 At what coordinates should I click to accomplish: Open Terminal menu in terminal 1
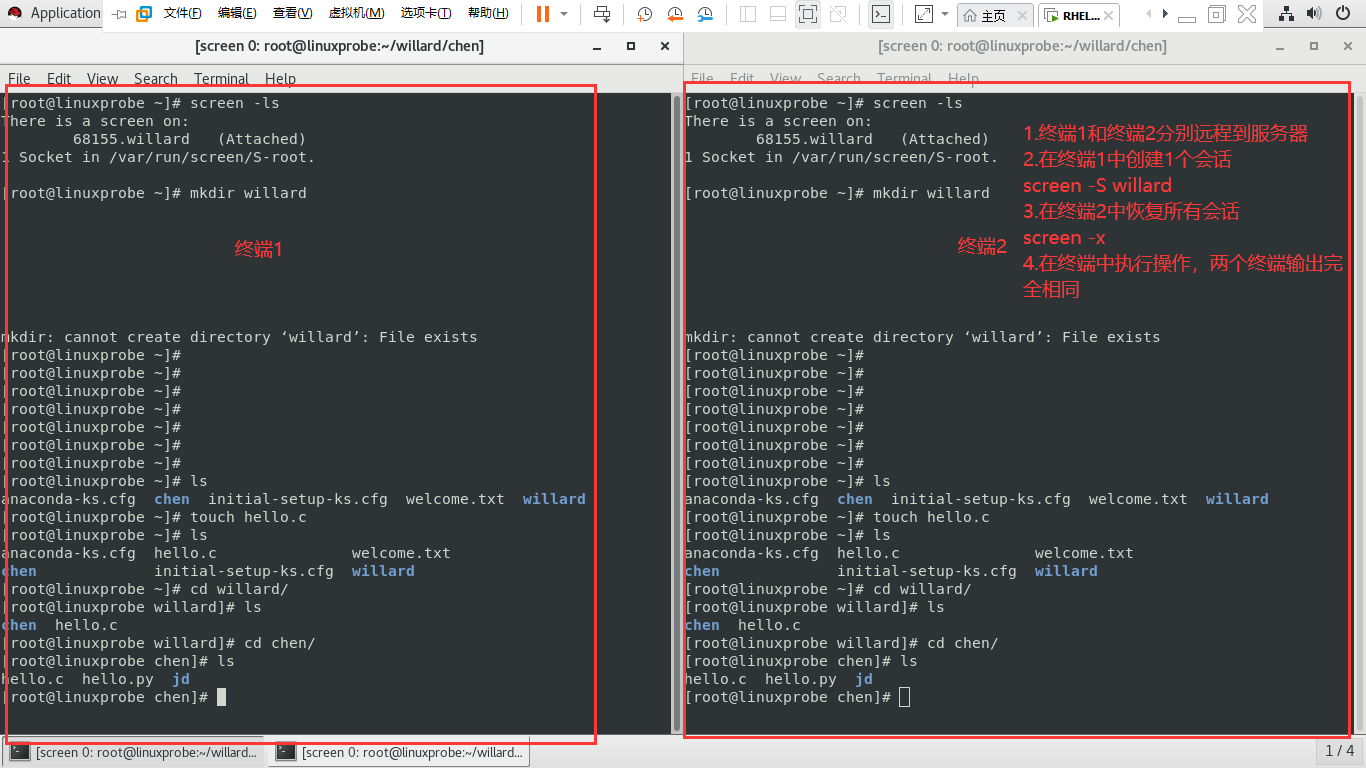221,78
